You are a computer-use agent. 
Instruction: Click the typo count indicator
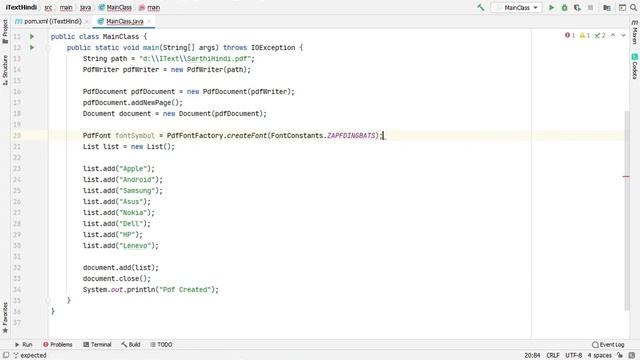[600, 36]
